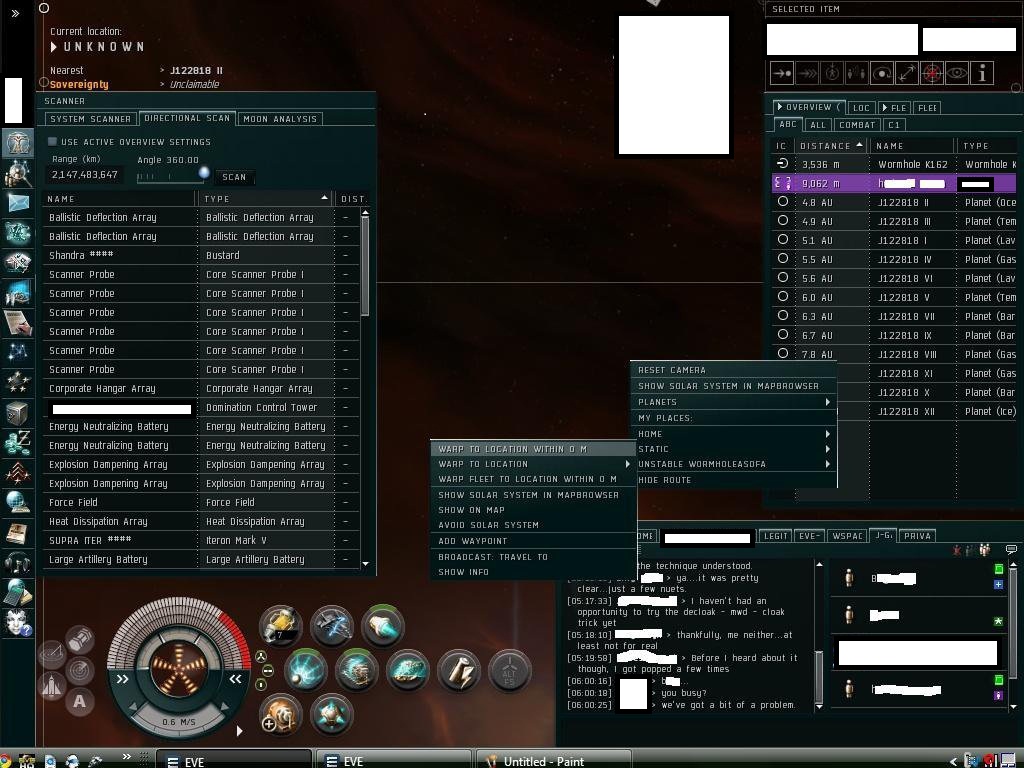Open People & Places magnifier icon
1024x768 pixels.
tap(18, 175)
